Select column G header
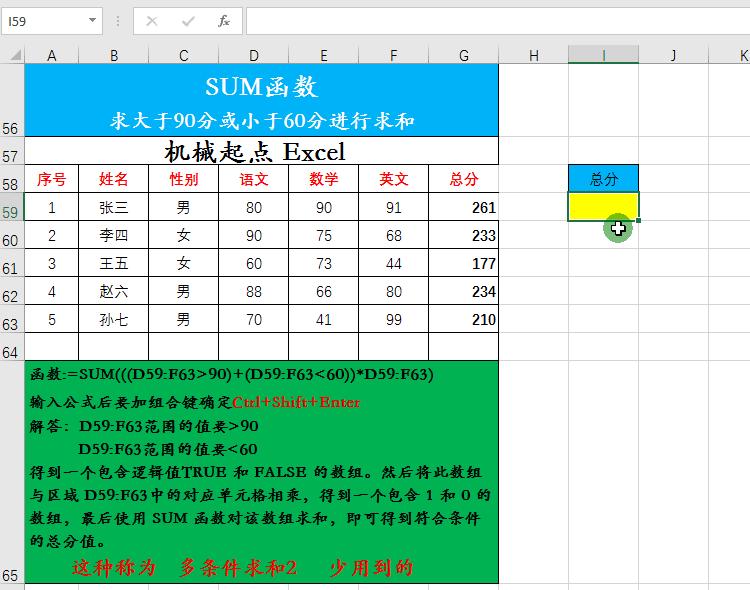Image resolution: width=750 pixels, height=590 pixels. point(464,56)
